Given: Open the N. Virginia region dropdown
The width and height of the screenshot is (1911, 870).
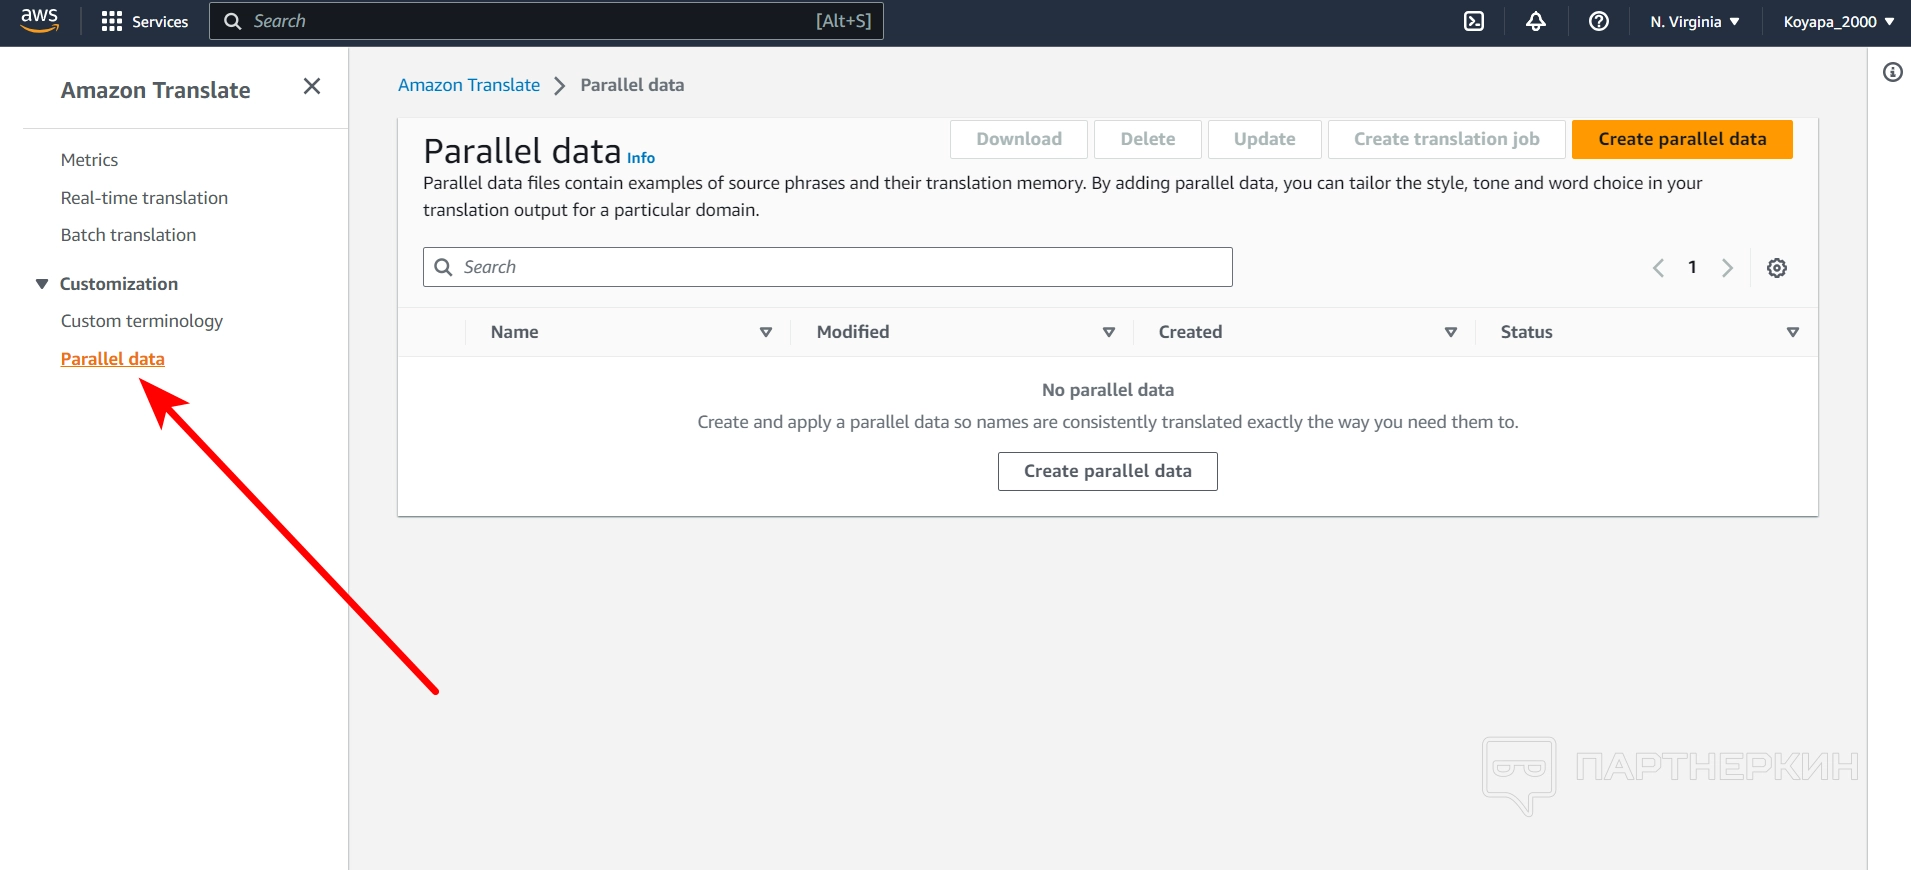Looking at the screenshot, I should point(1695,21).
